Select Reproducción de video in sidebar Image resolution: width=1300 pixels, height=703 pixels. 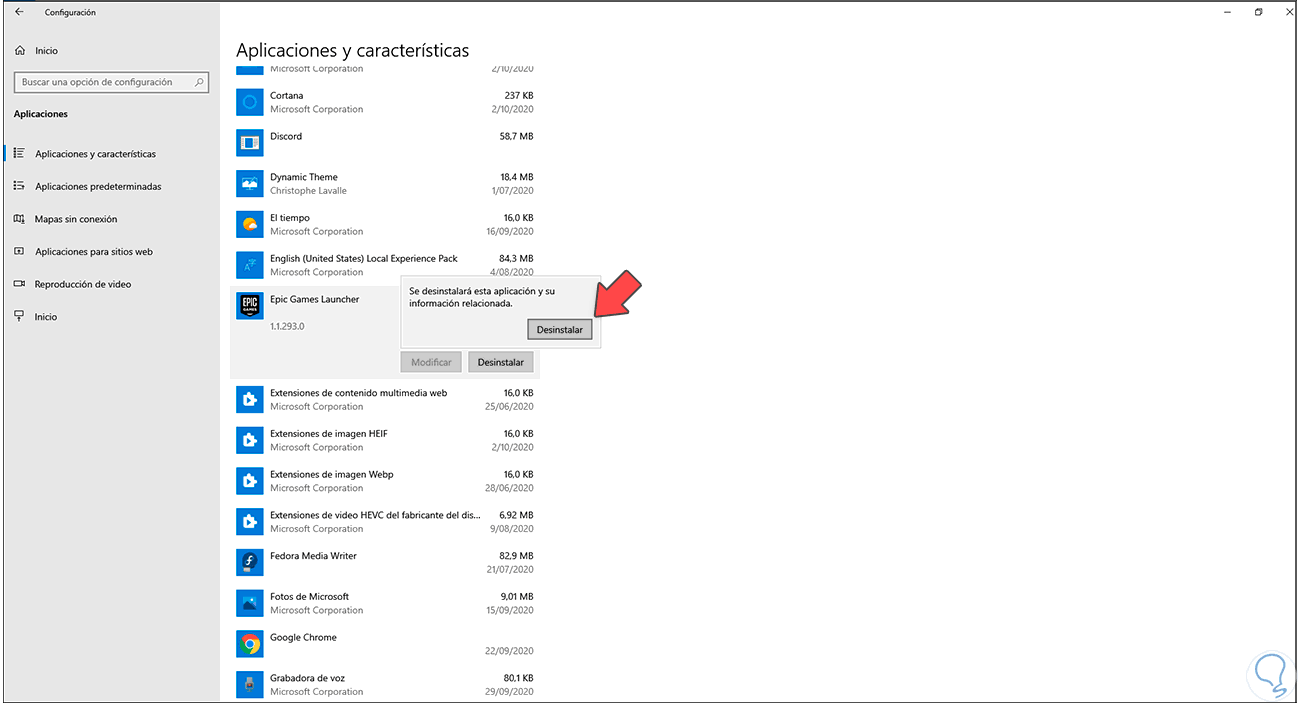point(83,284)
